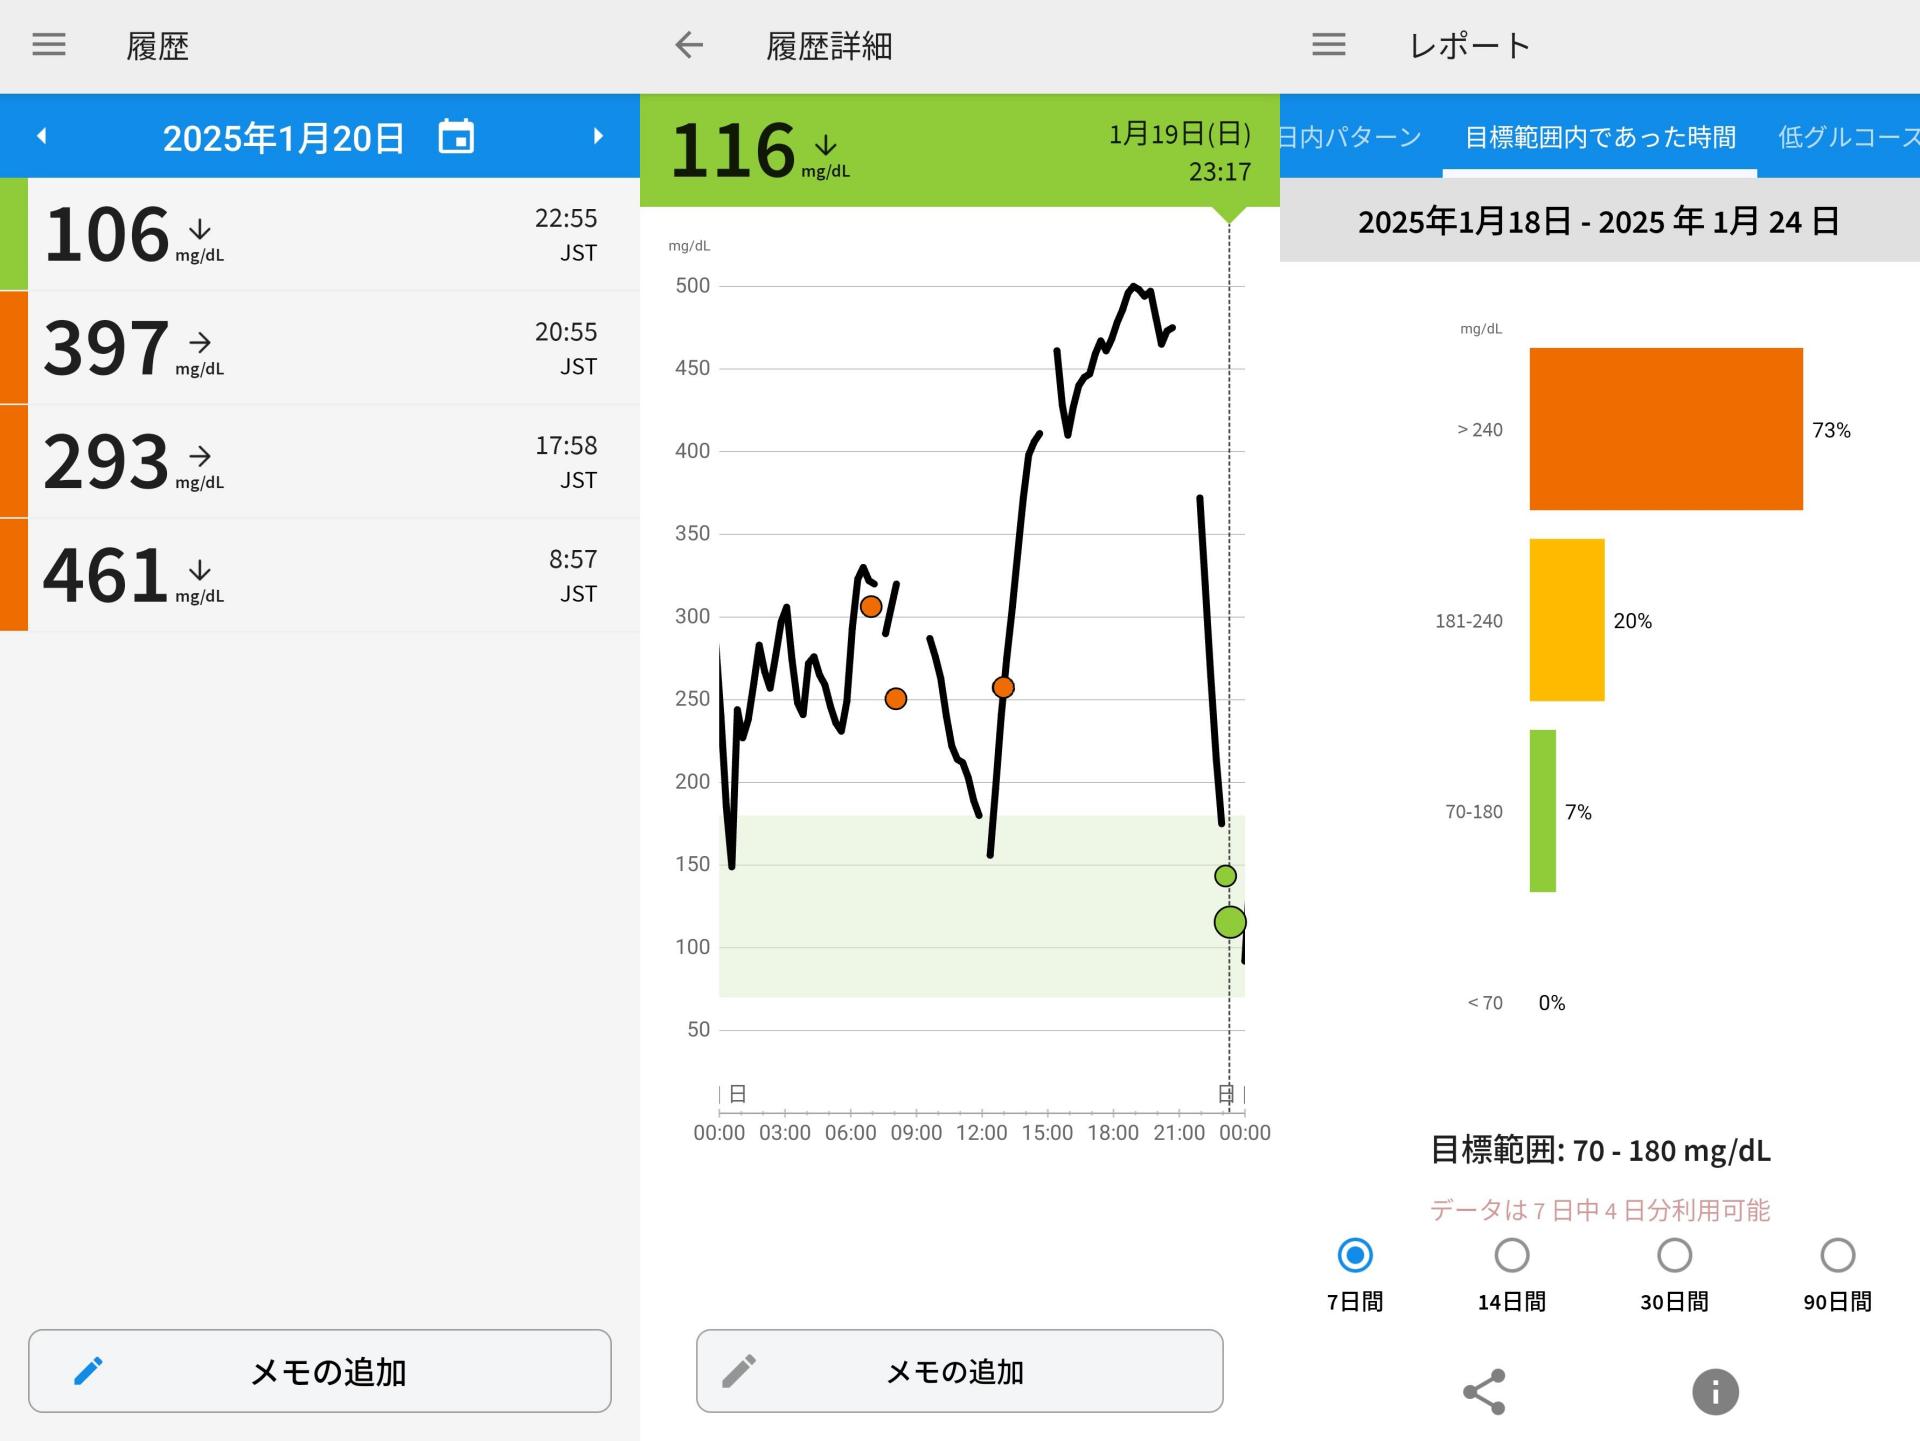Select the 14日間 radio button
Image resolution: width=1920 pixels, height=1441 pixels.
point(1511,1255)
